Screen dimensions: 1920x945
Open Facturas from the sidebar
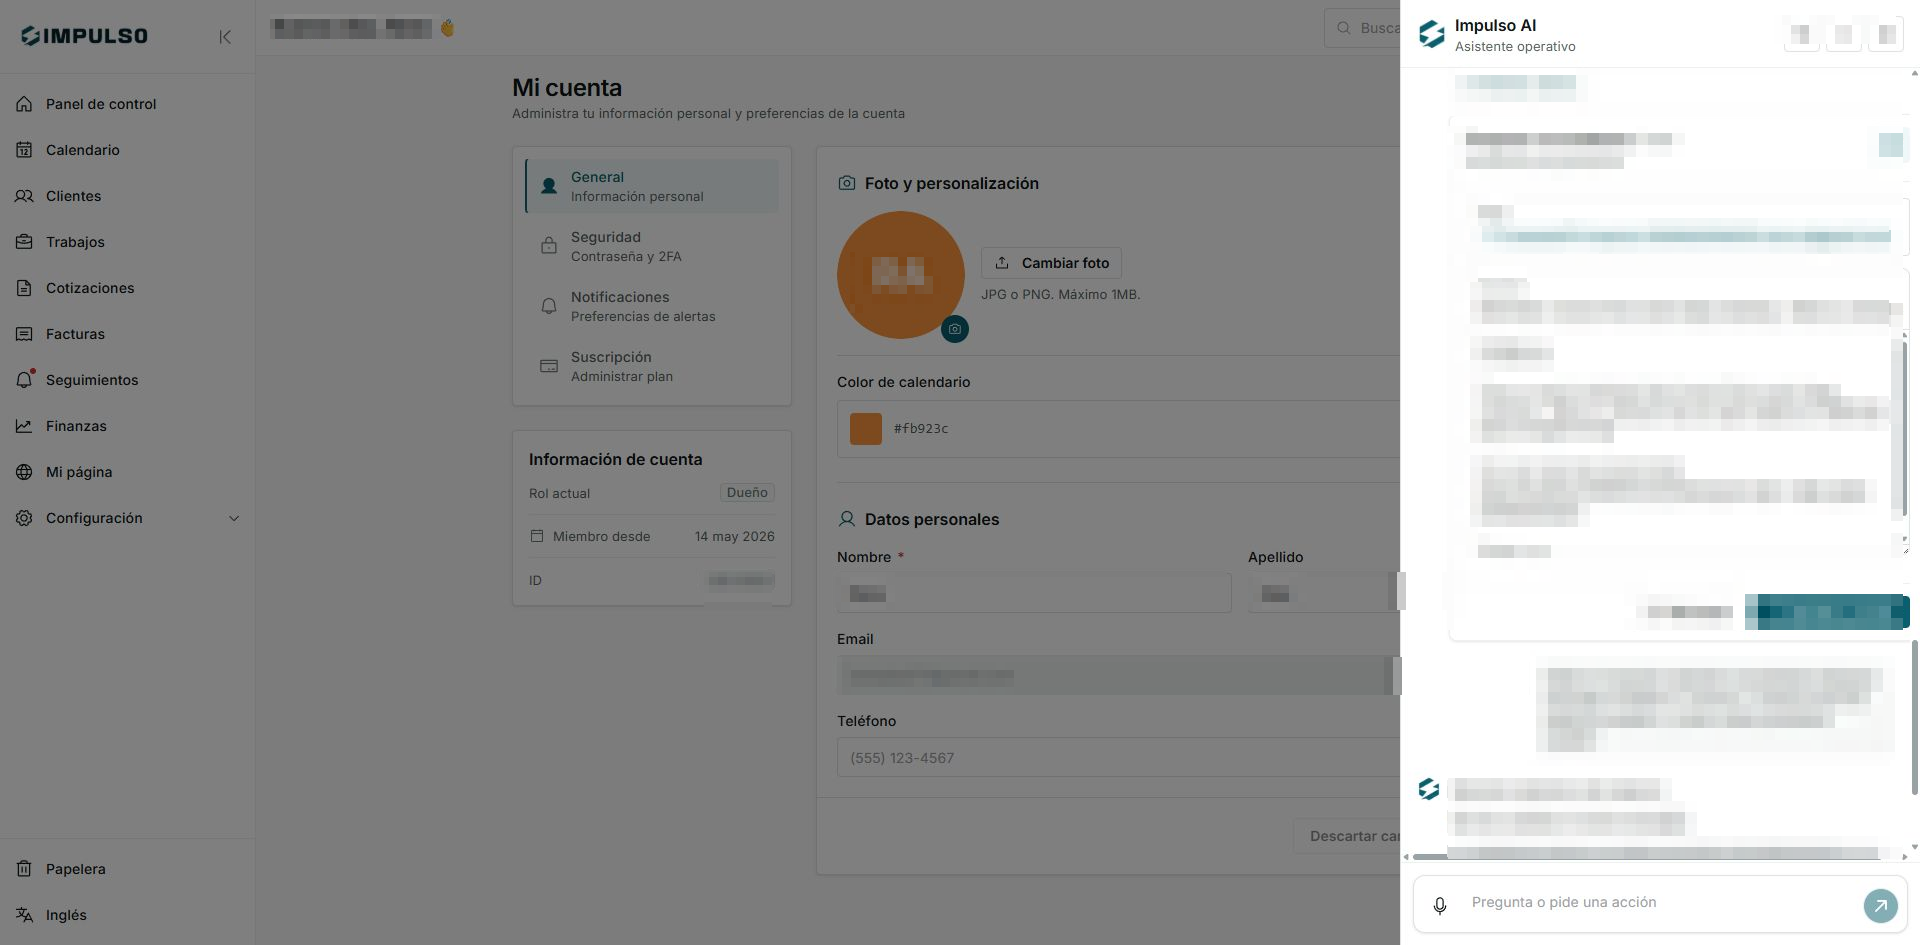tap(75, 334)
